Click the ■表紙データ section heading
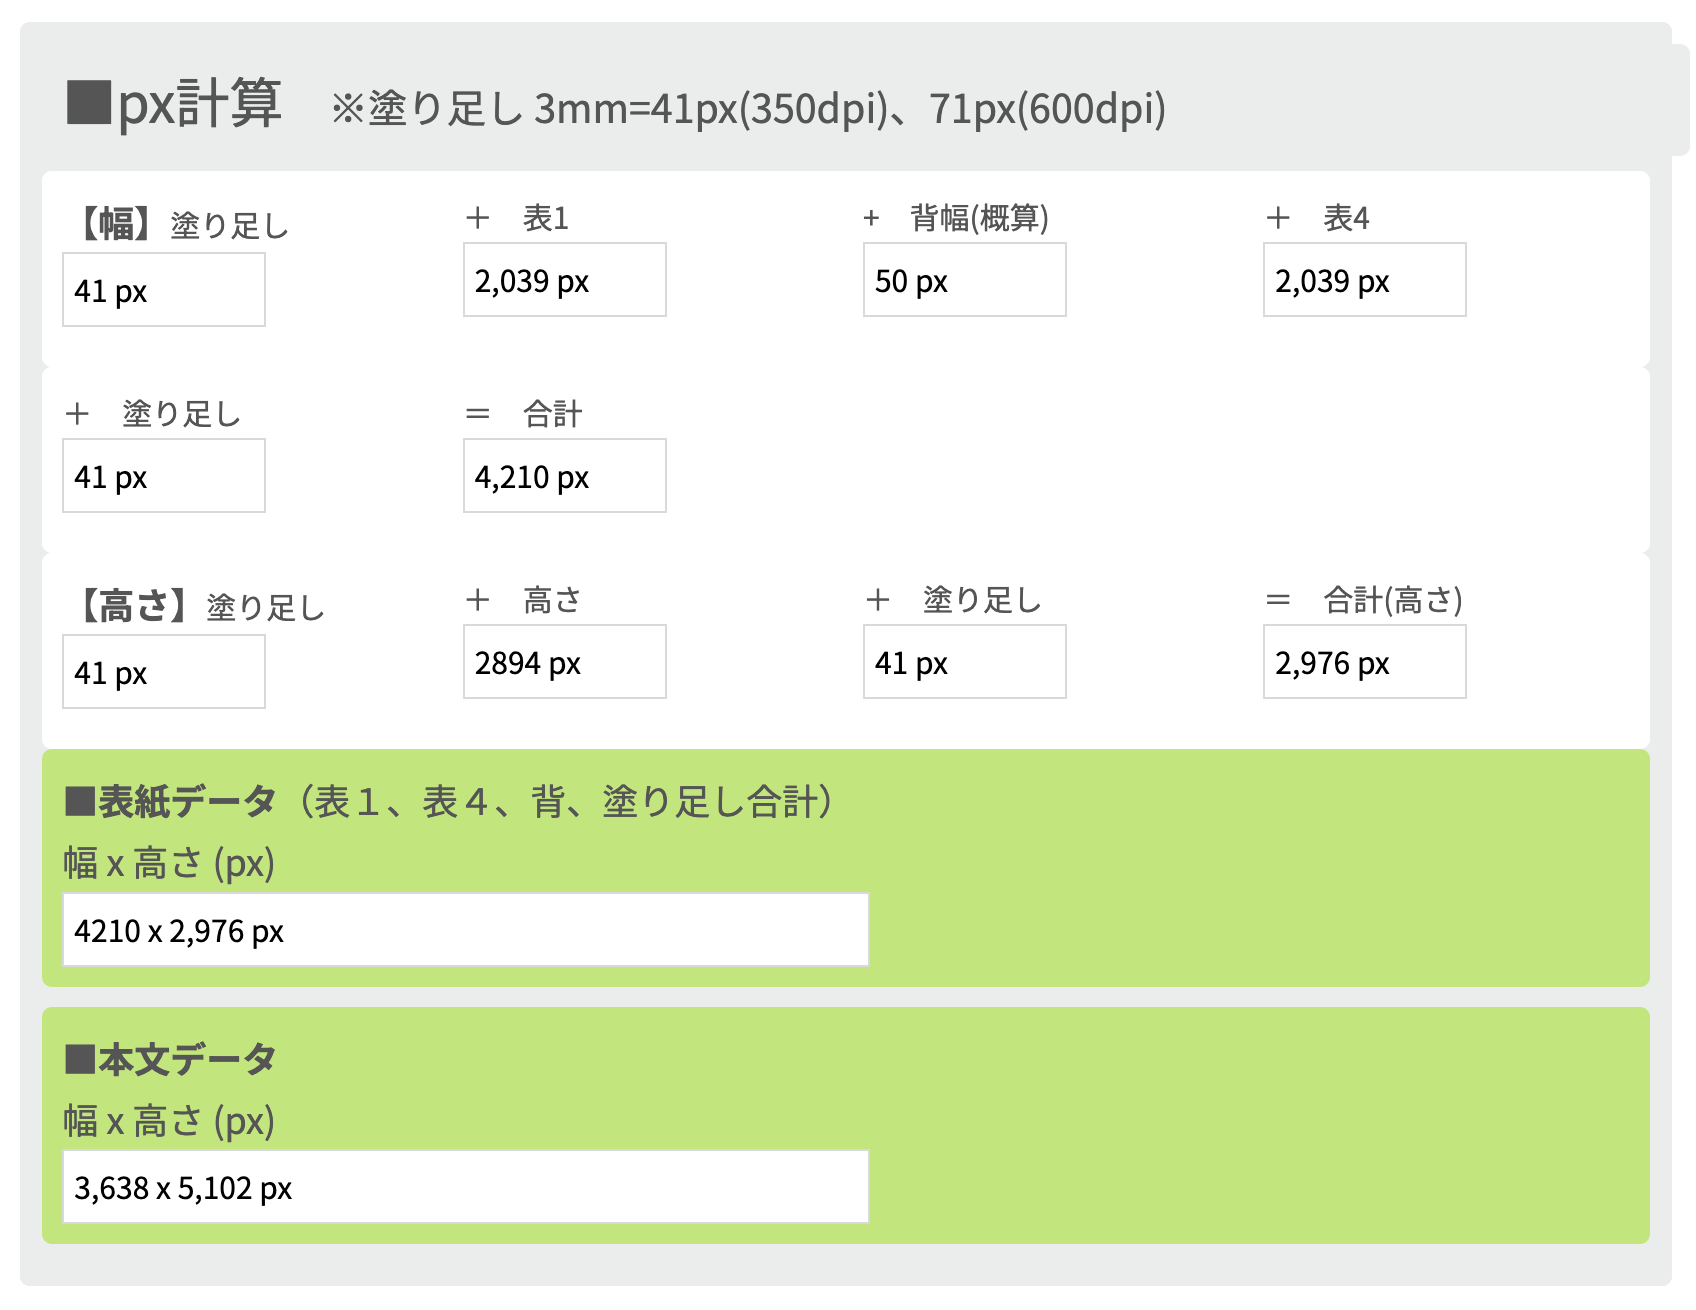The image size is (1696, 1310). coord(170,802)
